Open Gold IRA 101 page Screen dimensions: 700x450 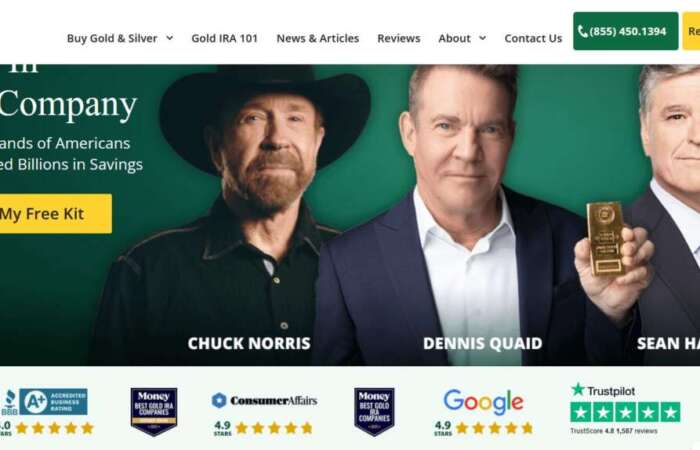point(225,38)
